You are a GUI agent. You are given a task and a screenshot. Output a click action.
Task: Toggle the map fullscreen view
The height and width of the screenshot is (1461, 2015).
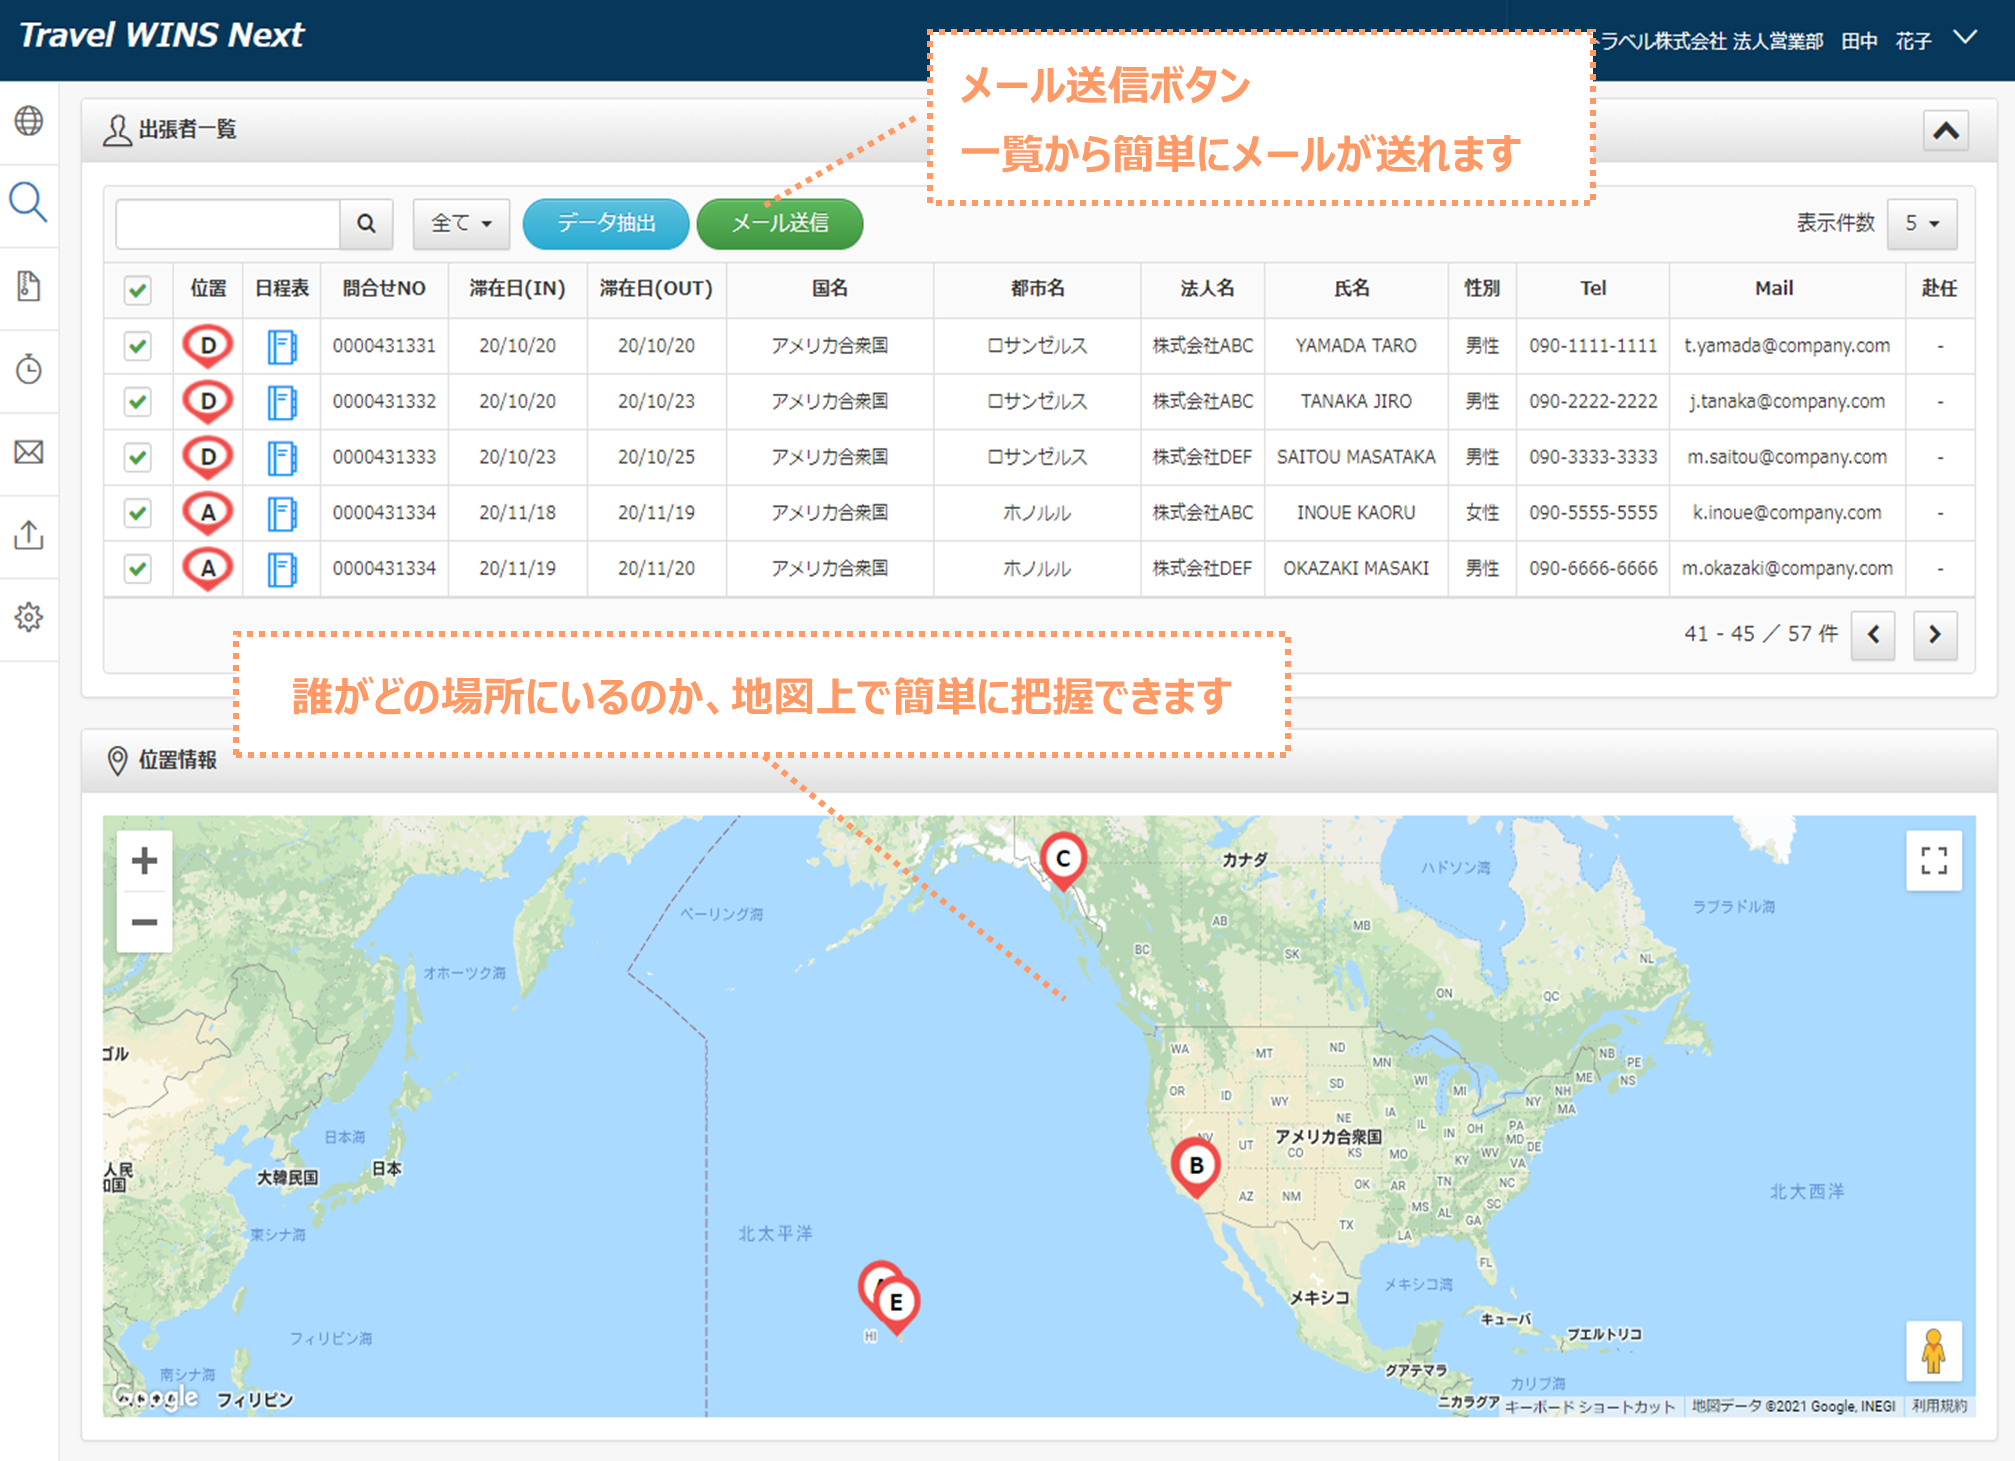1934,861
